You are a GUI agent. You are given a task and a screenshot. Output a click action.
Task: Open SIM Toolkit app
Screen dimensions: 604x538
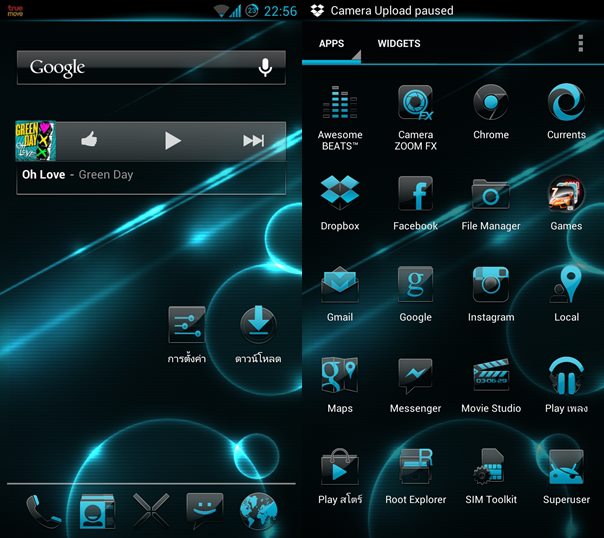pyautogui.click(x=490, y=466)
